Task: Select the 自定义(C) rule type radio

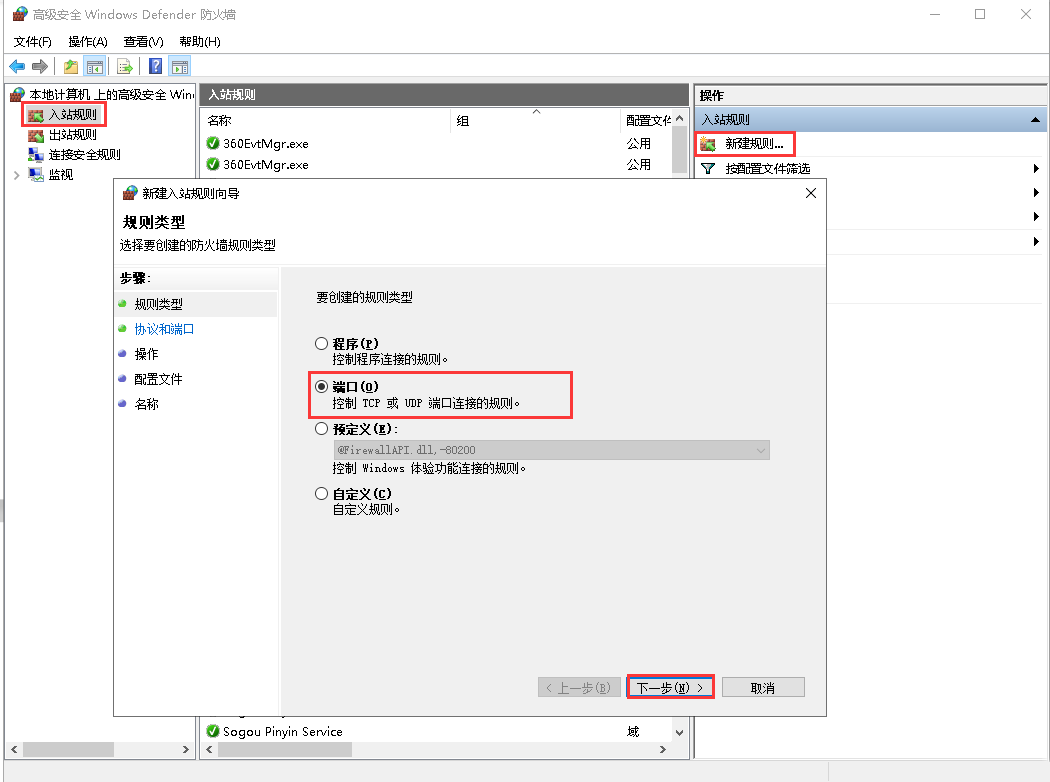Action: point(321,493)
